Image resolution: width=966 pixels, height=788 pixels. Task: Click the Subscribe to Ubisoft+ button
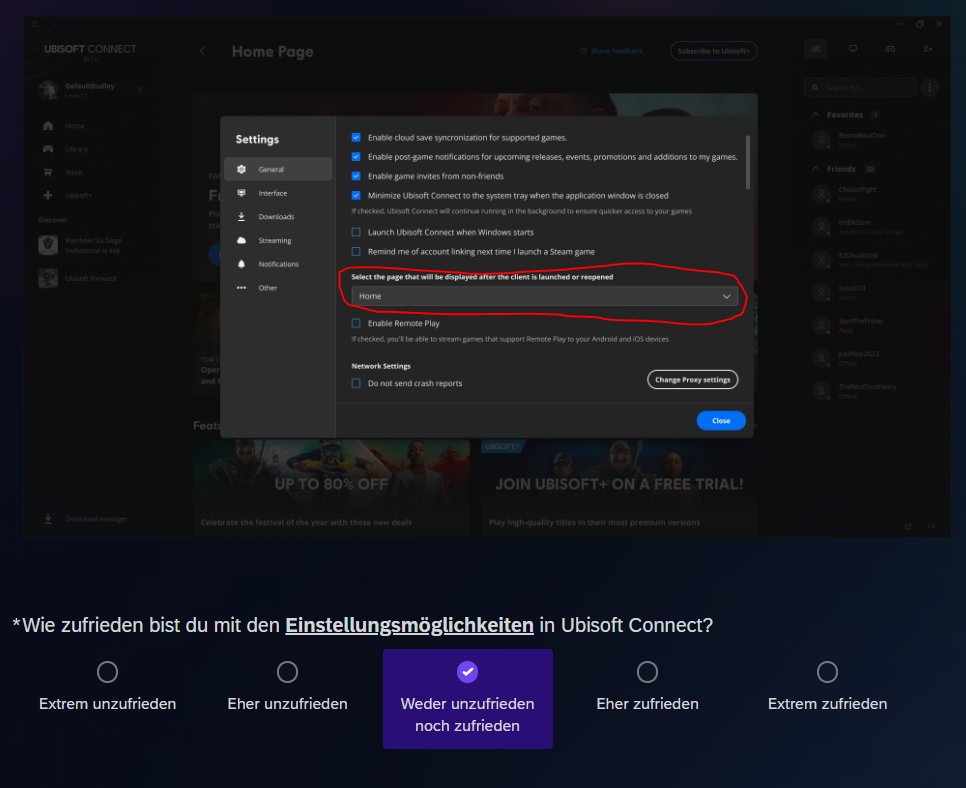pyautogui.click(x=713, y=51)
